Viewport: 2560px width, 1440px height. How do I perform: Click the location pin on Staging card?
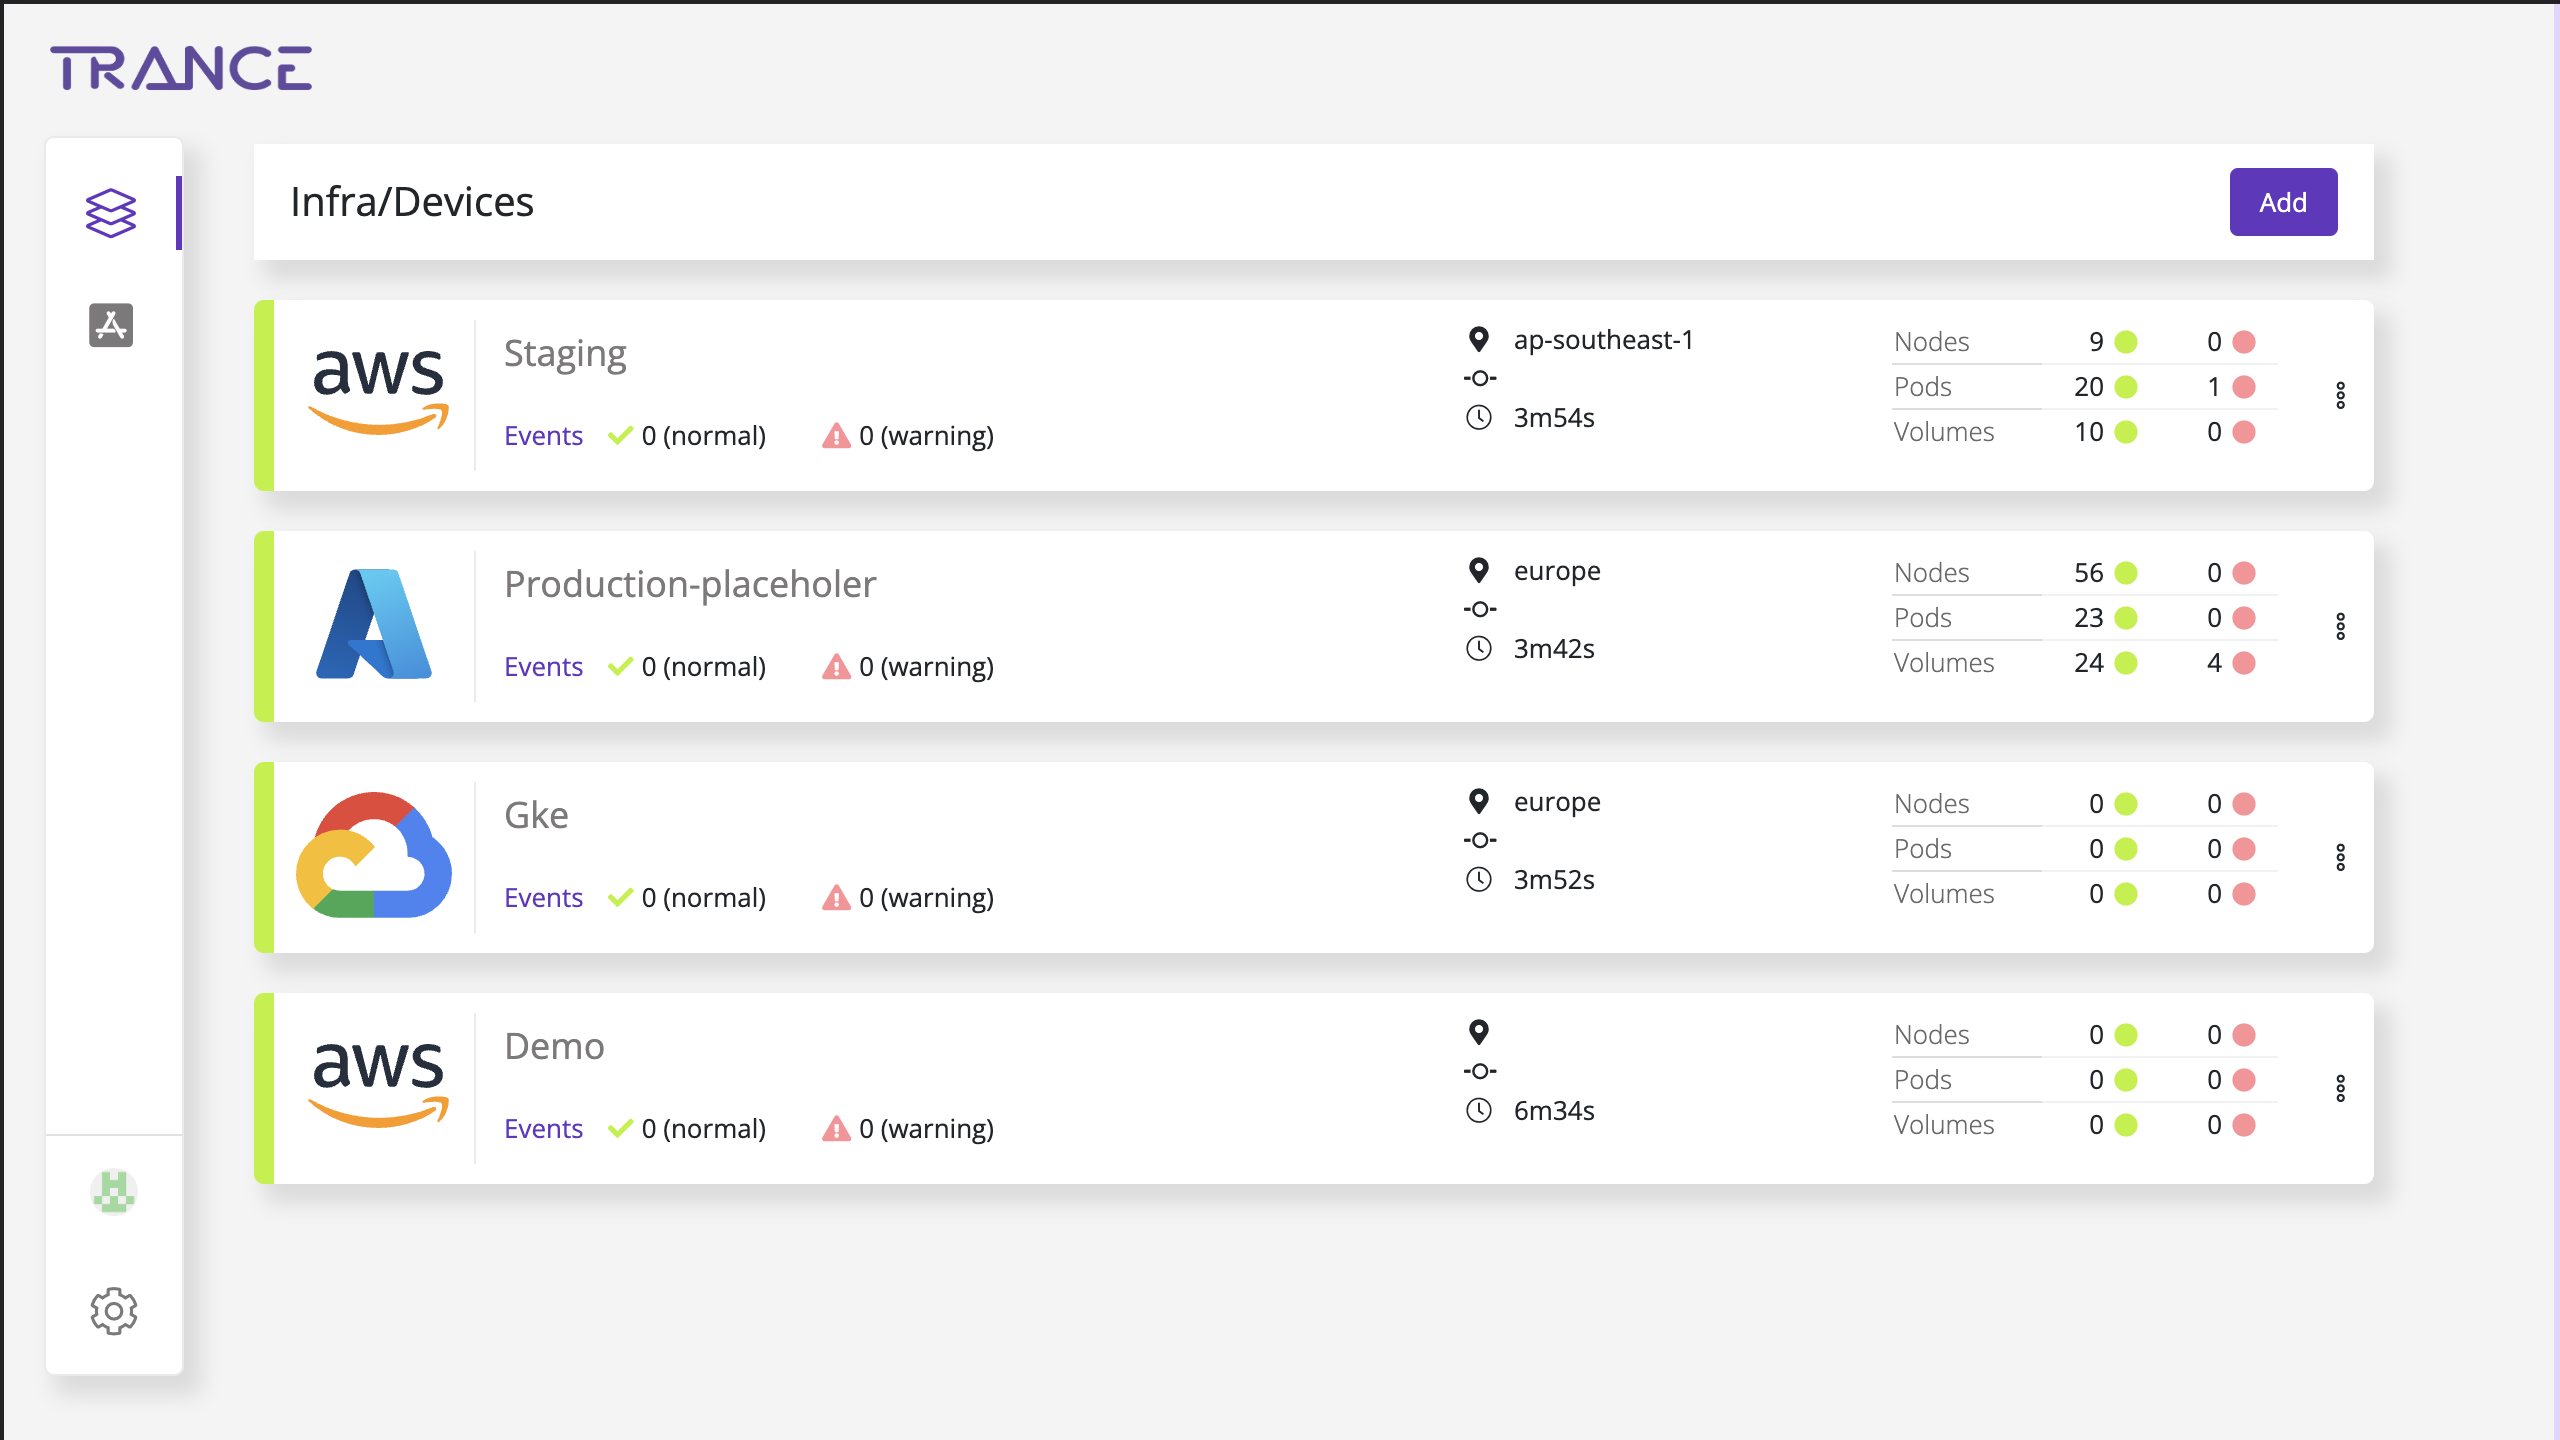coord(1479,340)
